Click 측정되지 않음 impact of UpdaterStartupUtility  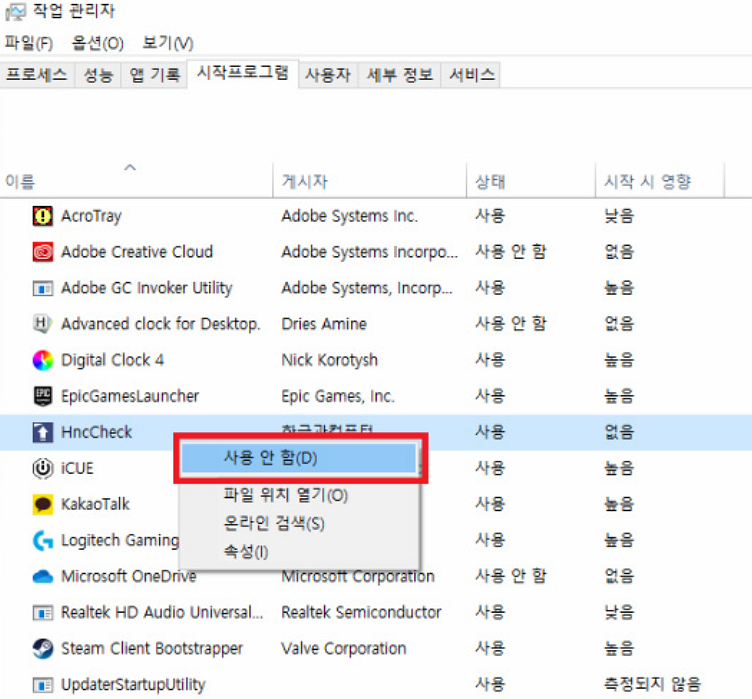[652, 685]
